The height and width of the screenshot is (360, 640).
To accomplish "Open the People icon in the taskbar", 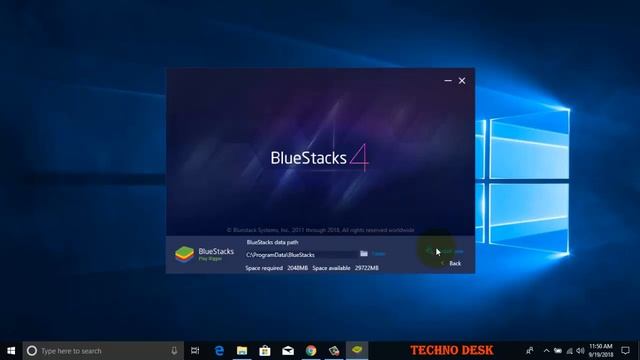I will click(x=530, y=351).
